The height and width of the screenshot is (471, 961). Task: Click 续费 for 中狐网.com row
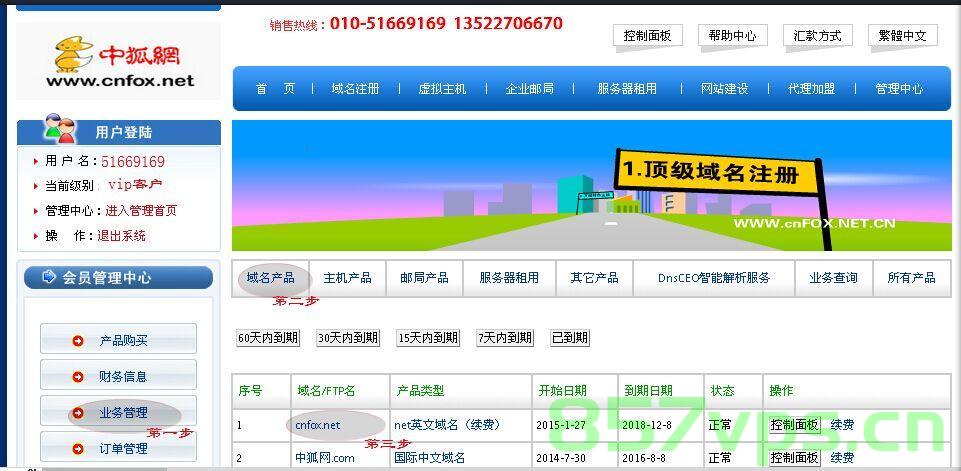point(842,458)
